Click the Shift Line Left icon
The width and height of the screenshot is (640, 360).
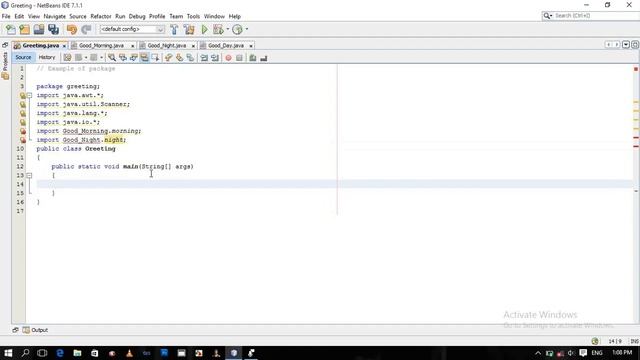click(x=204, y=58)
